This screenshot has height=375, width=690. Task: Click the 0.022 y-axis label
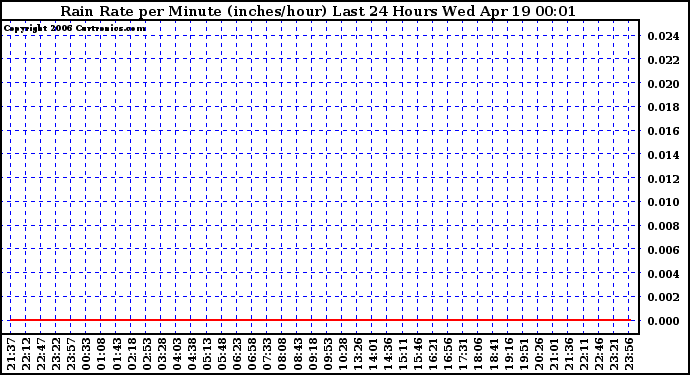click(x=663, y=60)
